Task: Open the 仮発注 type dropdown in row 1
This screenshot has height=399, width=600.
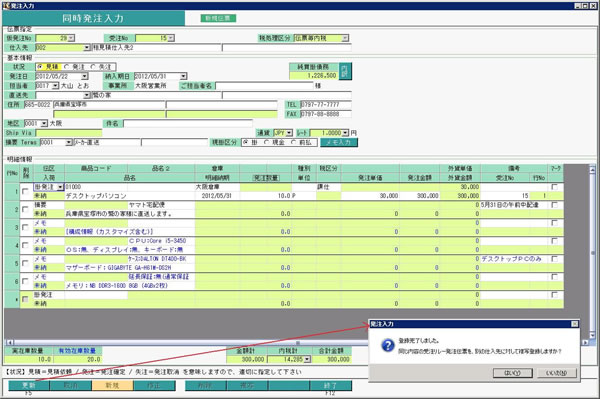Action: tap(60, 187)
